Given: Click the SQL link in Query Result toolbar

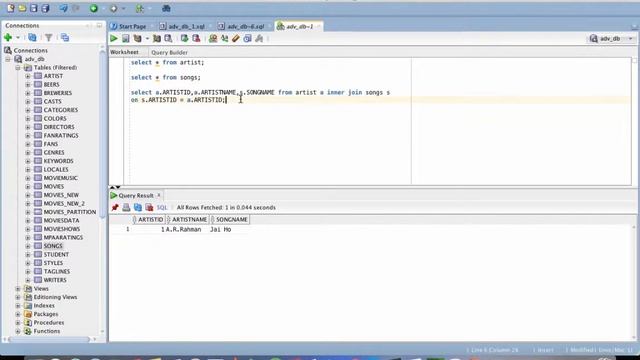Looking at the screenshot, I should coord(162,207).
